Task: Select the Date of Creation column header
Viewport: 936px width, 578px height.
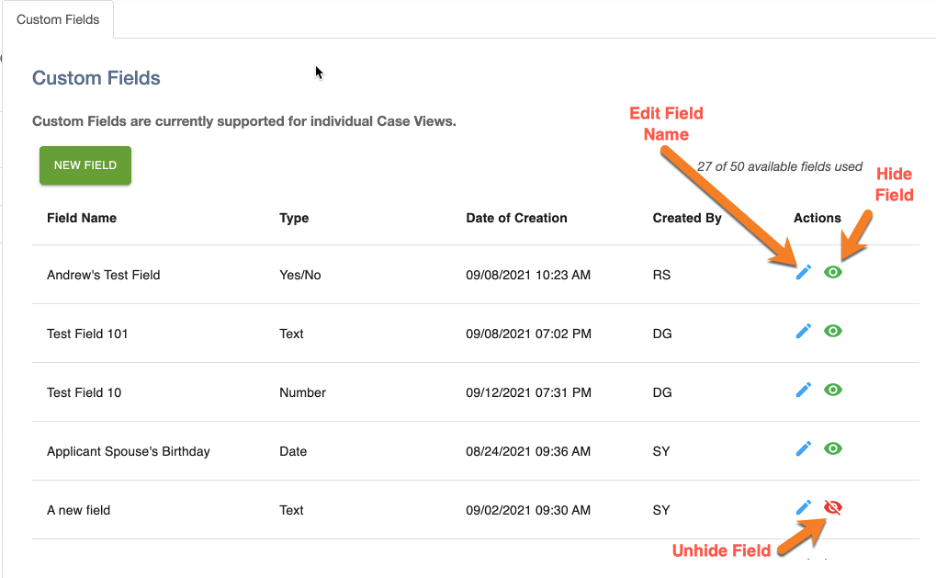Action: coord(516,218)
